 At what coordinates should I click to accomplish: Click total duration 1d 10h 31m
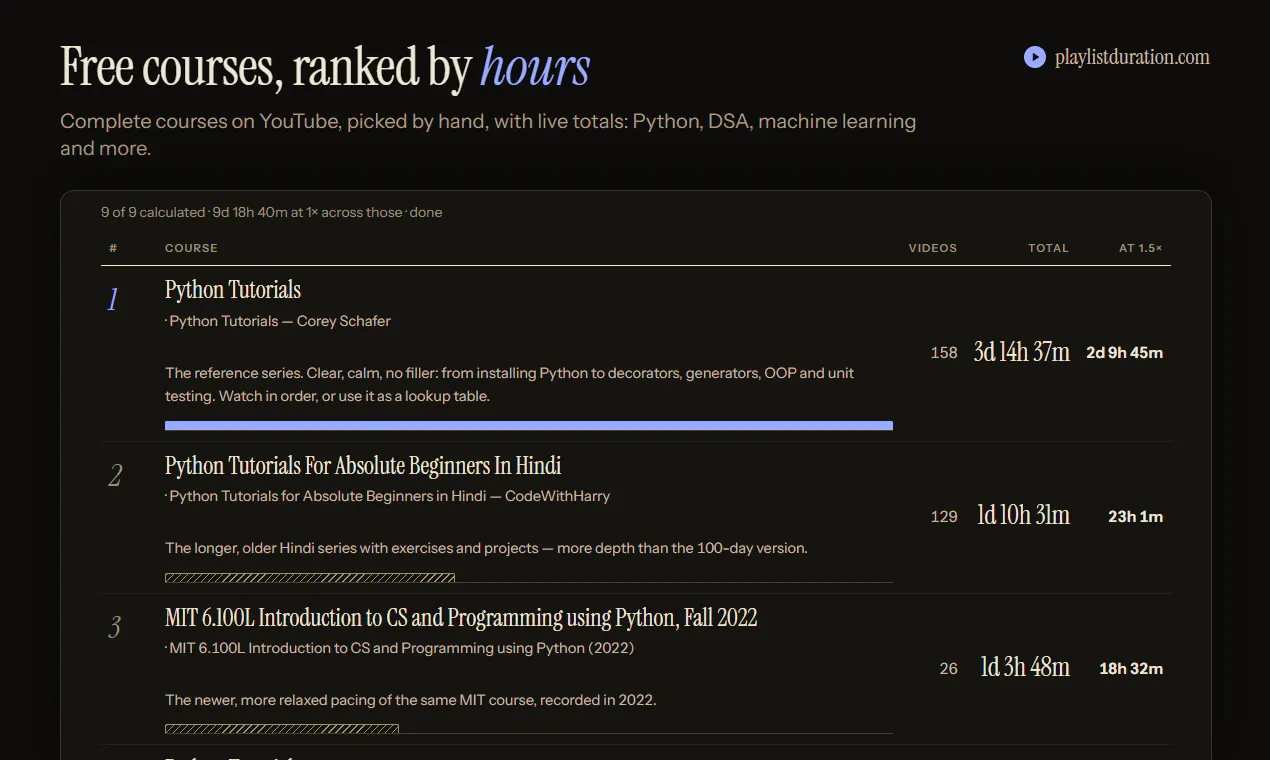point(1023,516)
